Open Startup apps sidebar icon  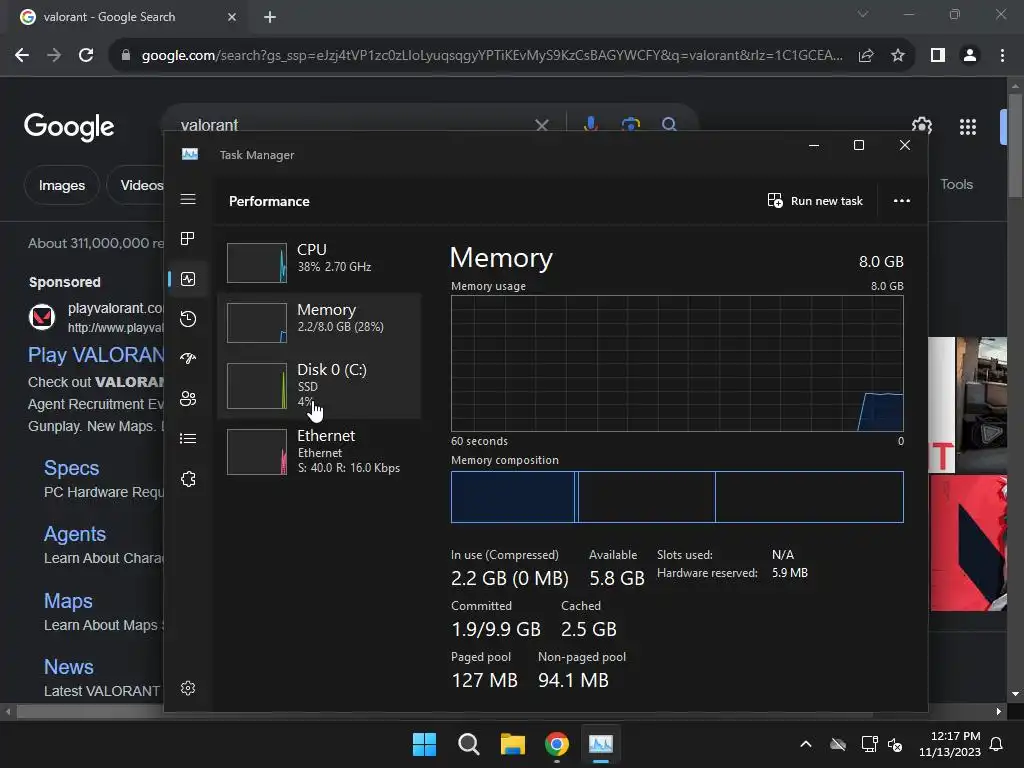(x=188, y=359)
